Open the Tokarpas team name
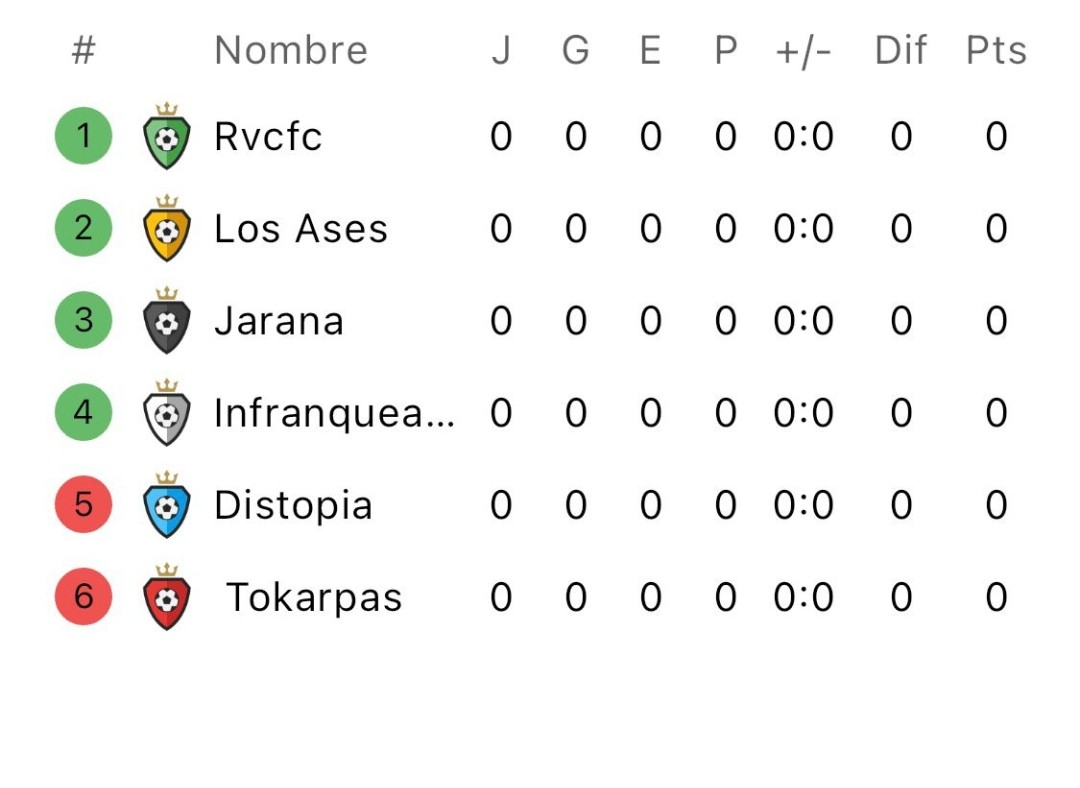This screenshot has height=788, width=1080. [x=314, y=597]
